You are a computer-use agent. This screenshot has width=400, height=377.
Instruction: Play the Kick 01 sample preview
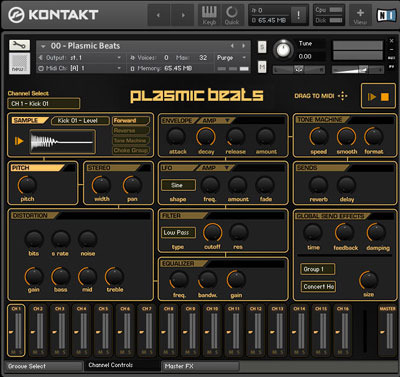tap(19, 141)
